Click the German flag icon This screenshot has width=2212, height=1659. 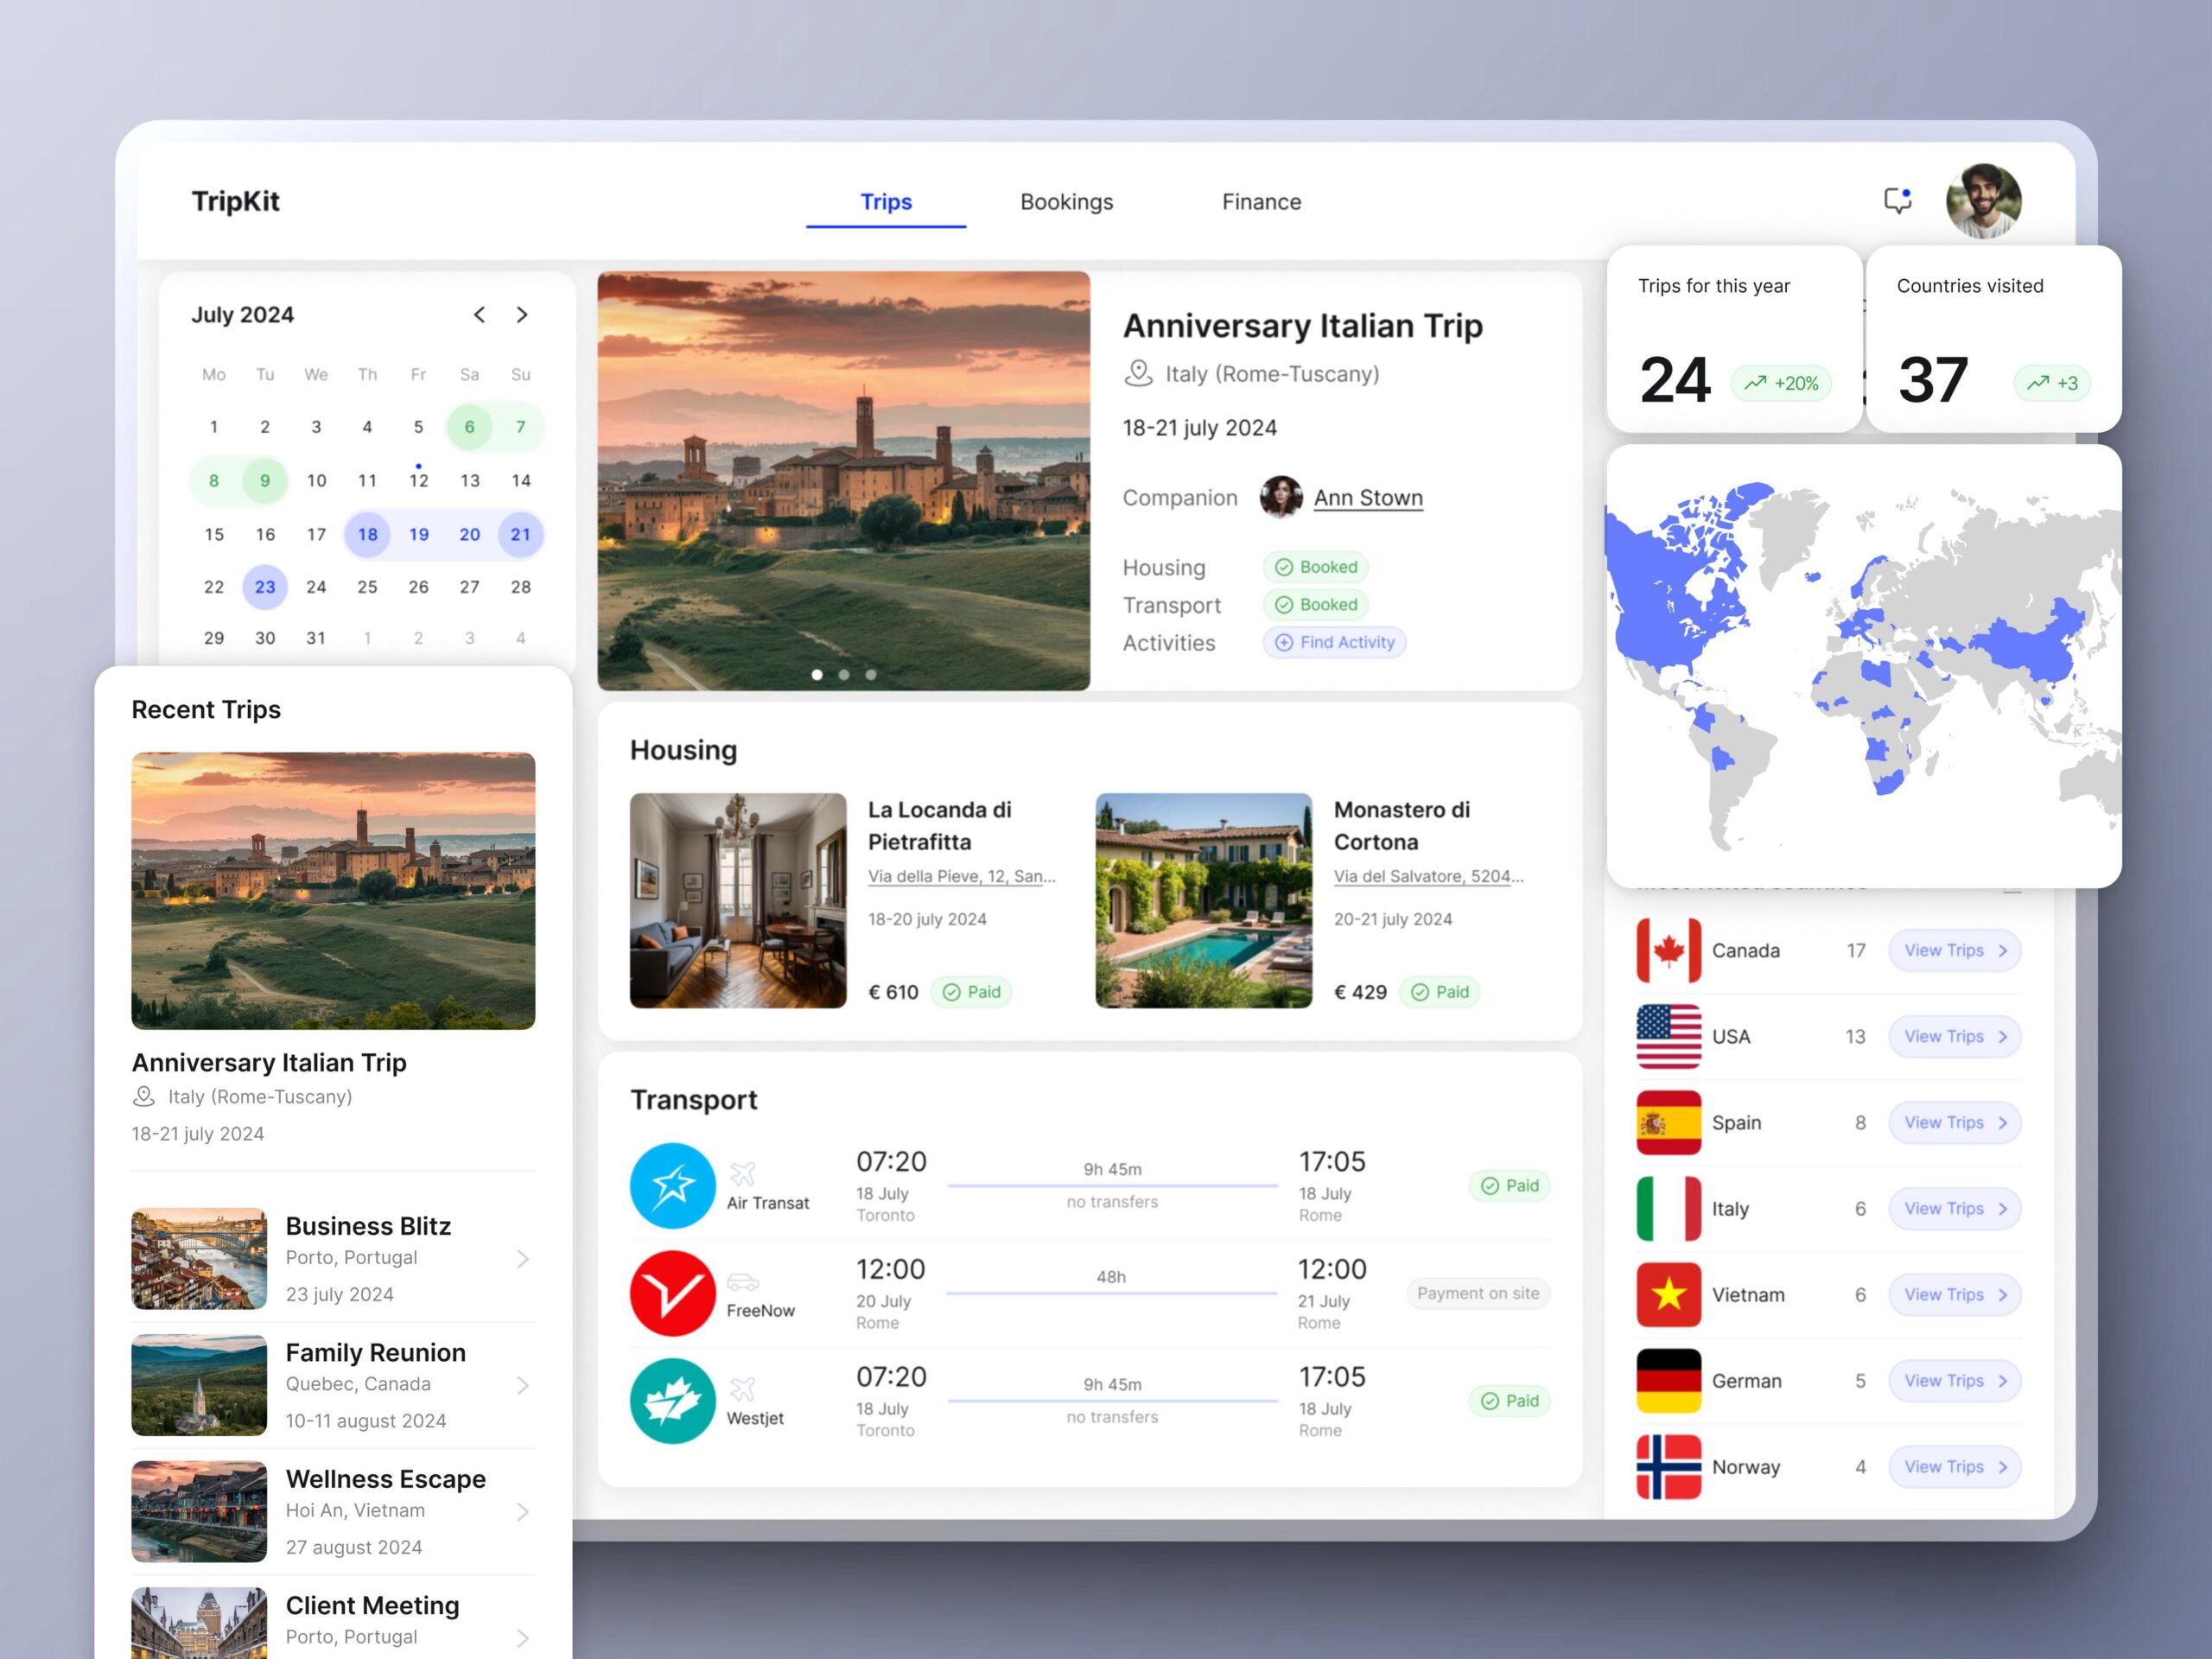tap(1669, 1381)
